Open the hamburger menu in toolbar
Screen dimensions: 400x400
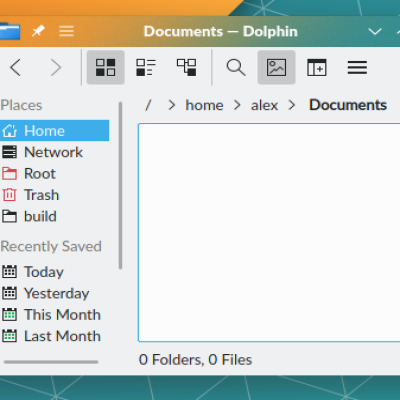(x=357, y=67)
